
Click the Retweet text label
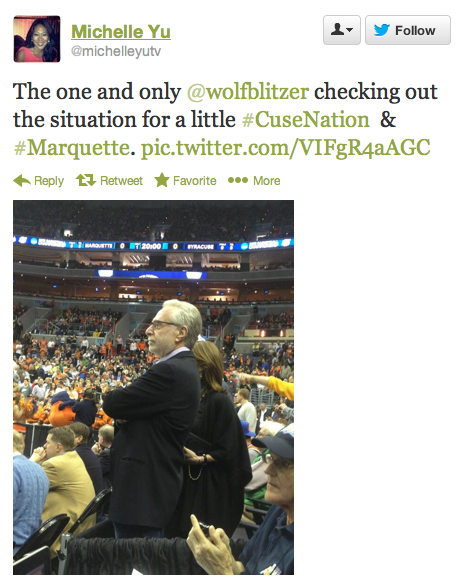(x=121, y=181)
